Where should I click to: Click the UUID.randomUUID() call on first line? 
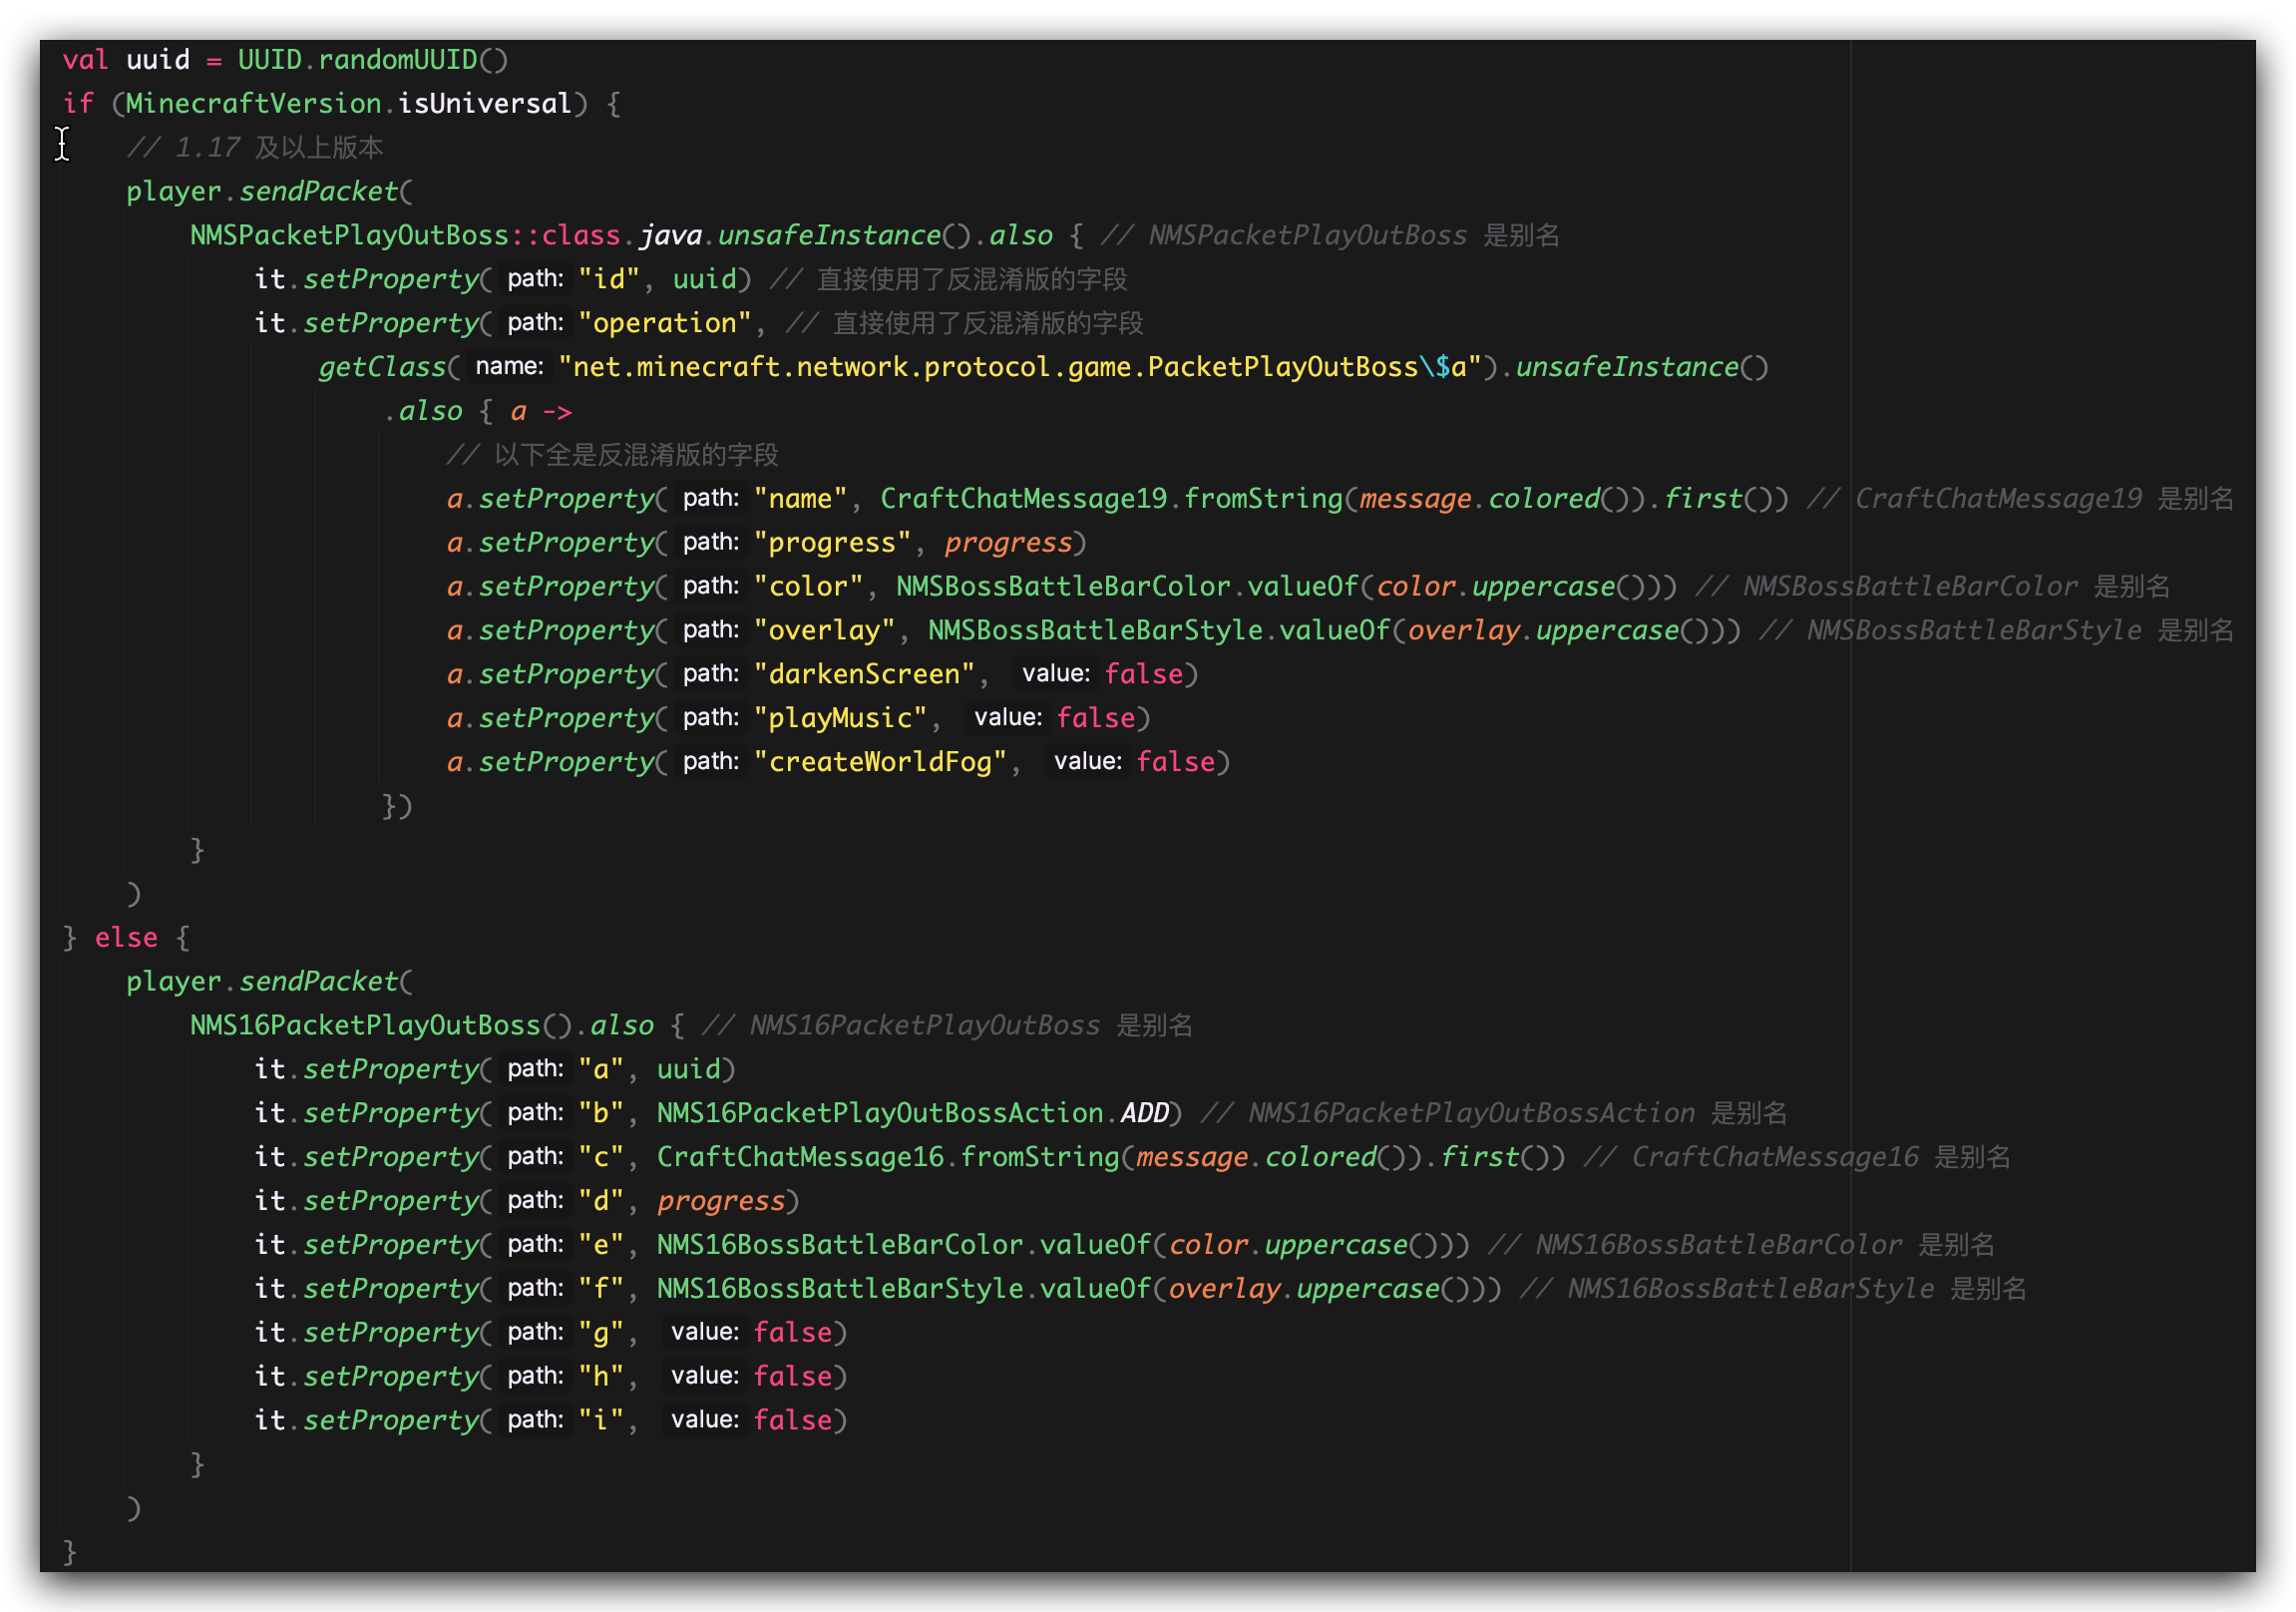pos(372,60)
